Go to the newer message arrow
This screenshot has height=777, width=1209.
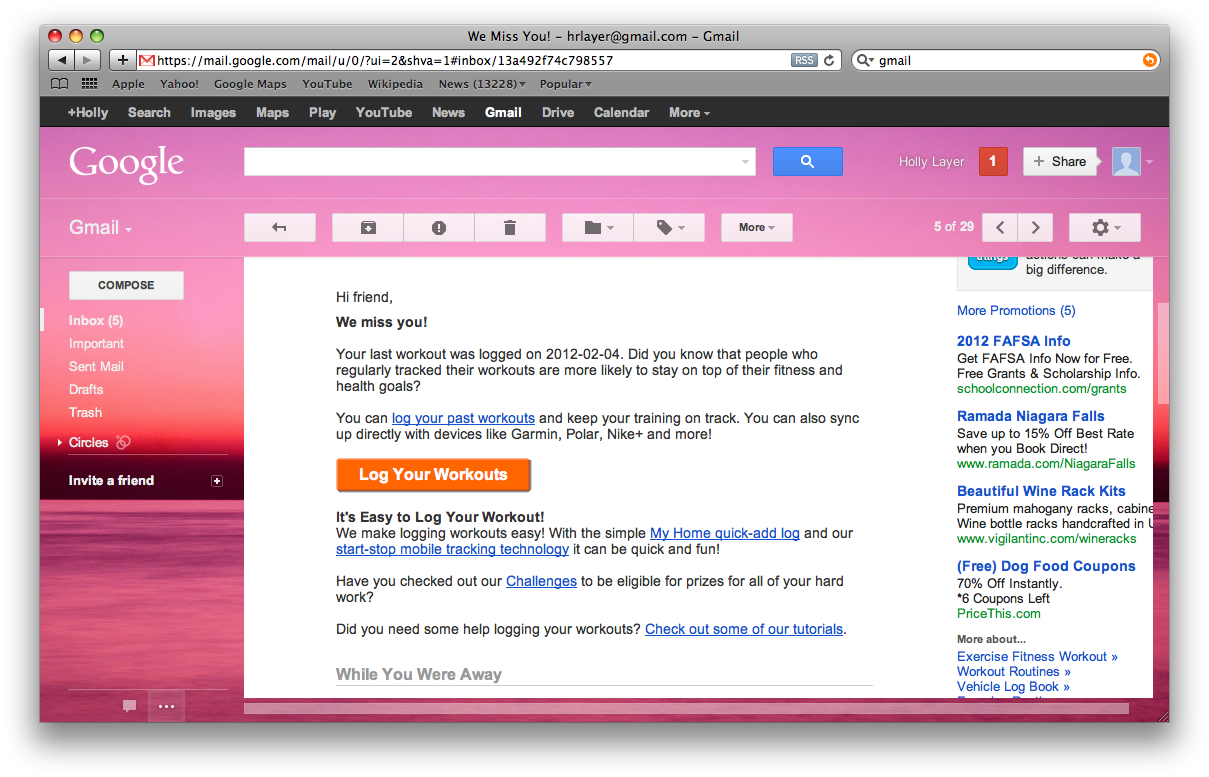(1000, 228)
